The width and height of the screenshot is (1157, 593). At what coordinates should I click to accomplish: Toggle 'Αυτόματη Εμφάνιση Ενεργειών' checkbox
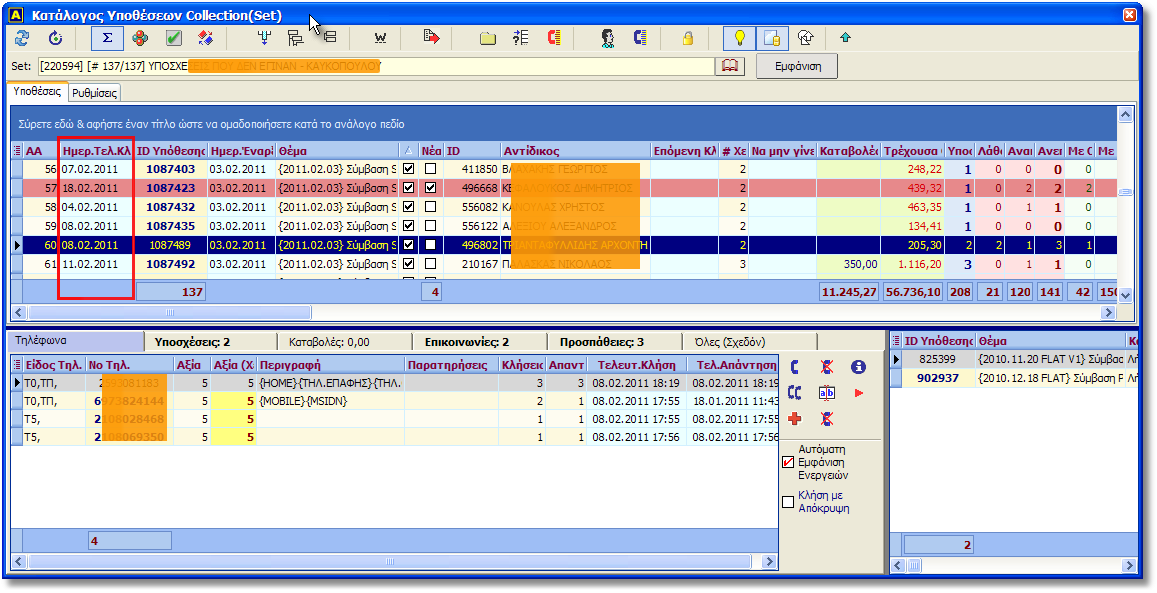pyautogui.click(x=788, y=462)
